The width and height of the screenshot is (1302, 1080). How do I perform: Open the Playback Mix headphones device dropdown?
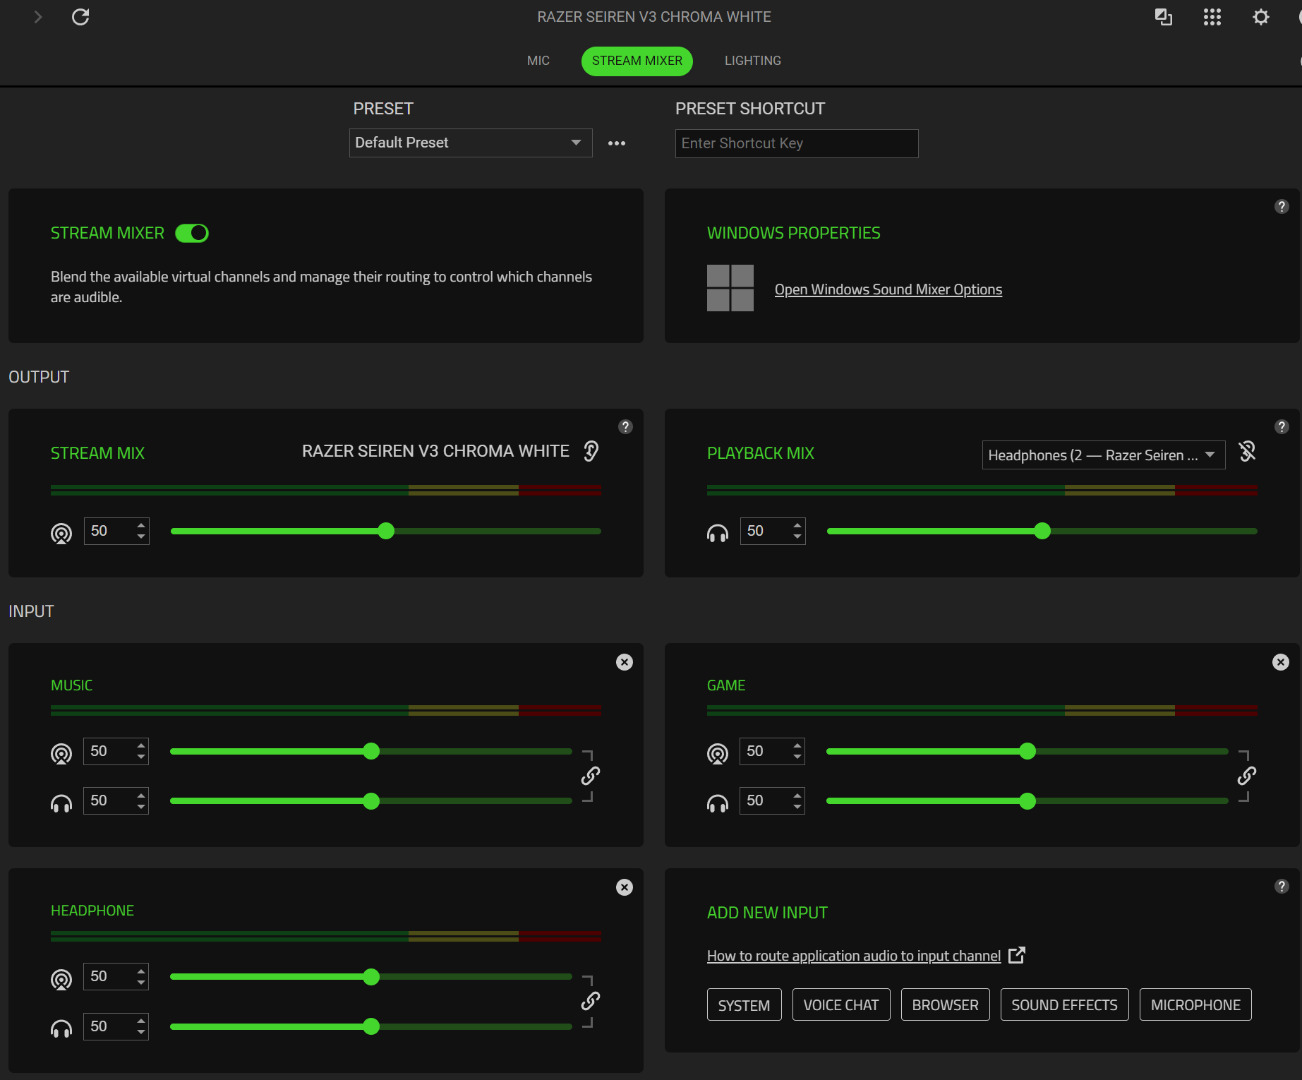[x=1103, y=455]
